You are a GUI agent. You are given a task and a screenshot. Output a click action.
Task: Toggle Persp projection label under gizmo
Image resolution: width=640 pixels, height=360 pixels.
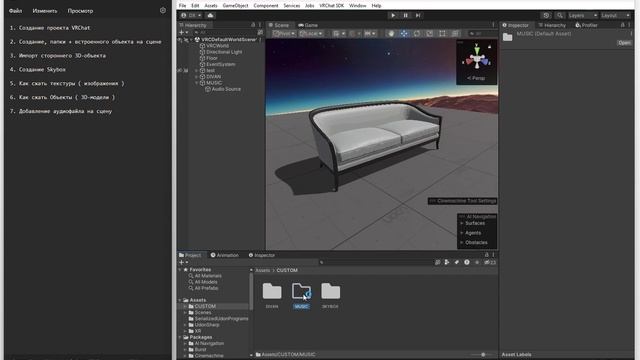[x=476, y=78]
